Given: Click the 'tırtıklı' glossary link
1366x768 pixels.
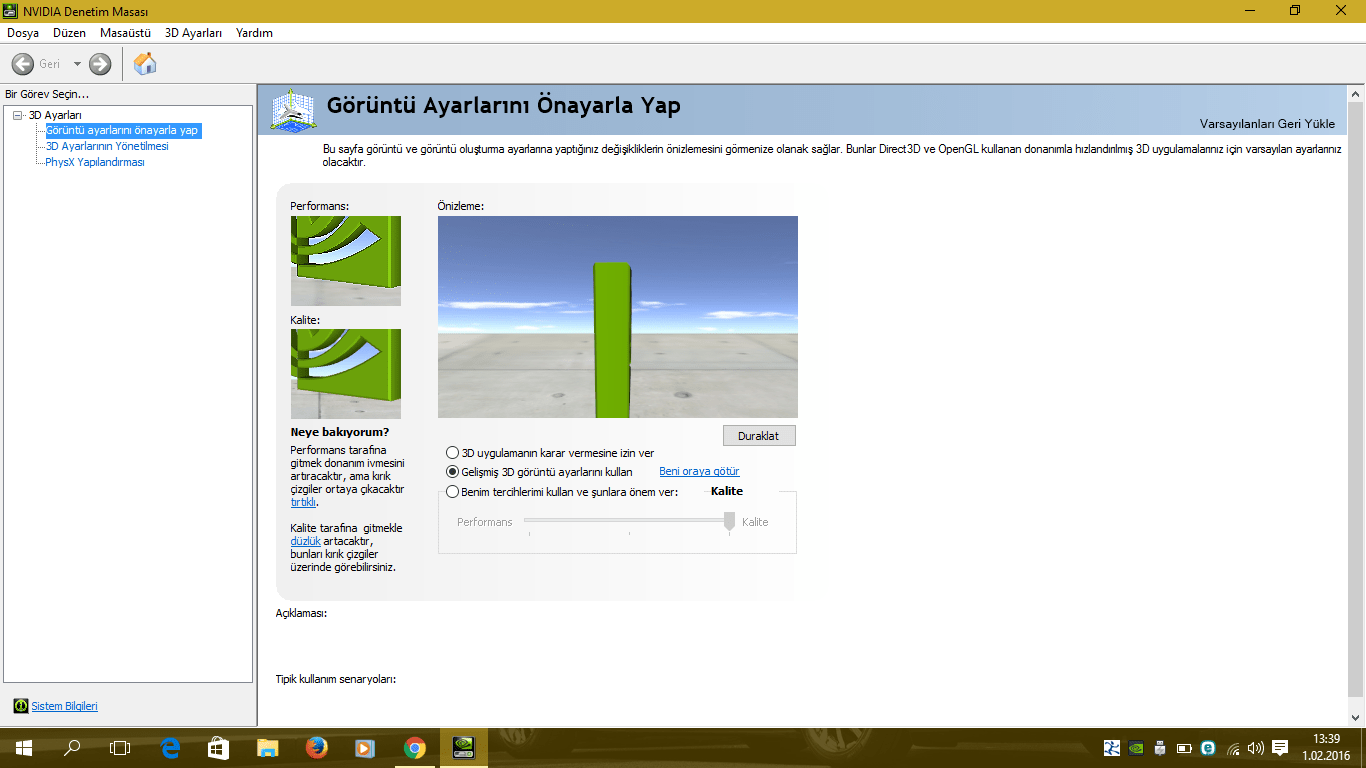Looking at the screenshot, I should pyautogui.click(x=303, y=502).
